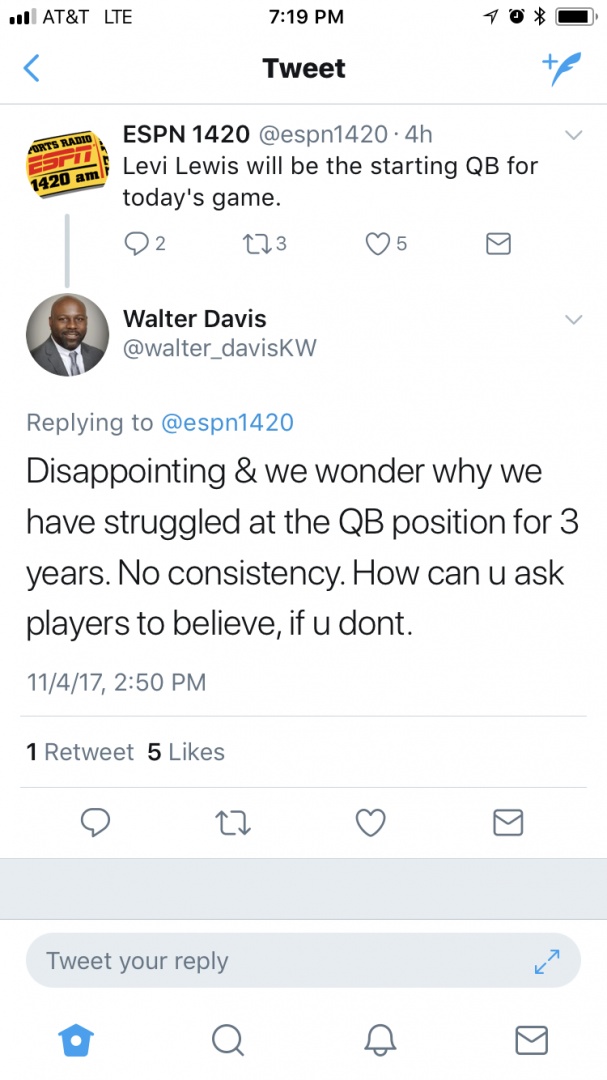Like Walter Davis's tweet with heart
Image resolution: width=607 pixels, height=1080 pixels.
[x=370, y=822]
